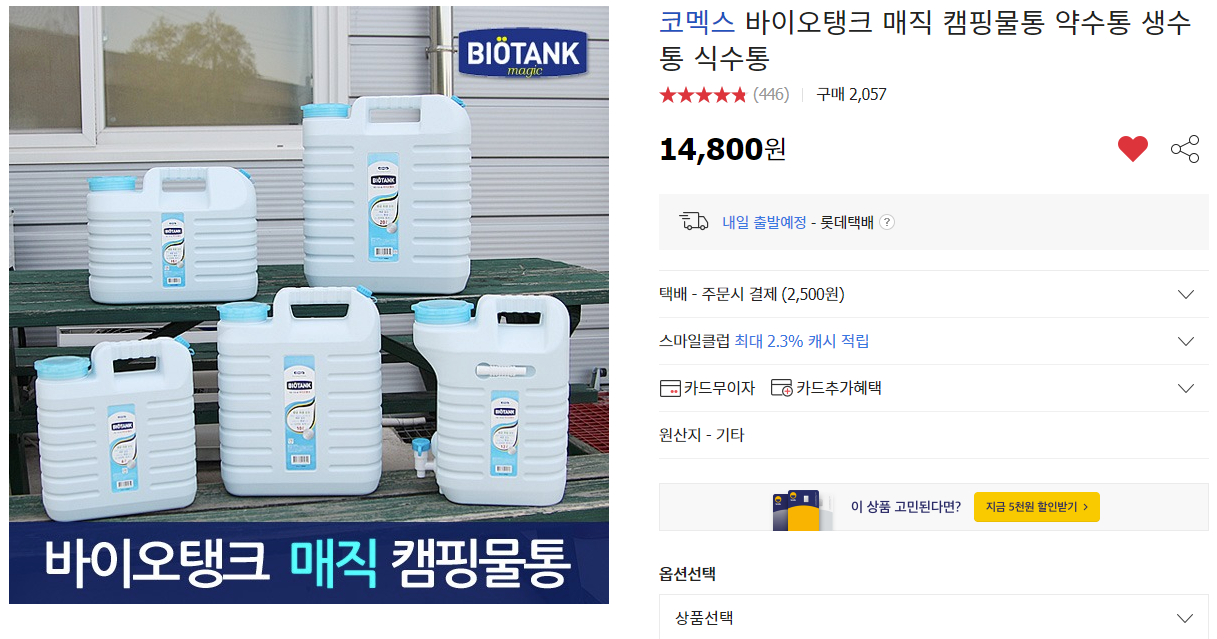This screenshot has height=639, width=1217.
Task: Open the main product water tank image
Action: (x=309, y=305)
